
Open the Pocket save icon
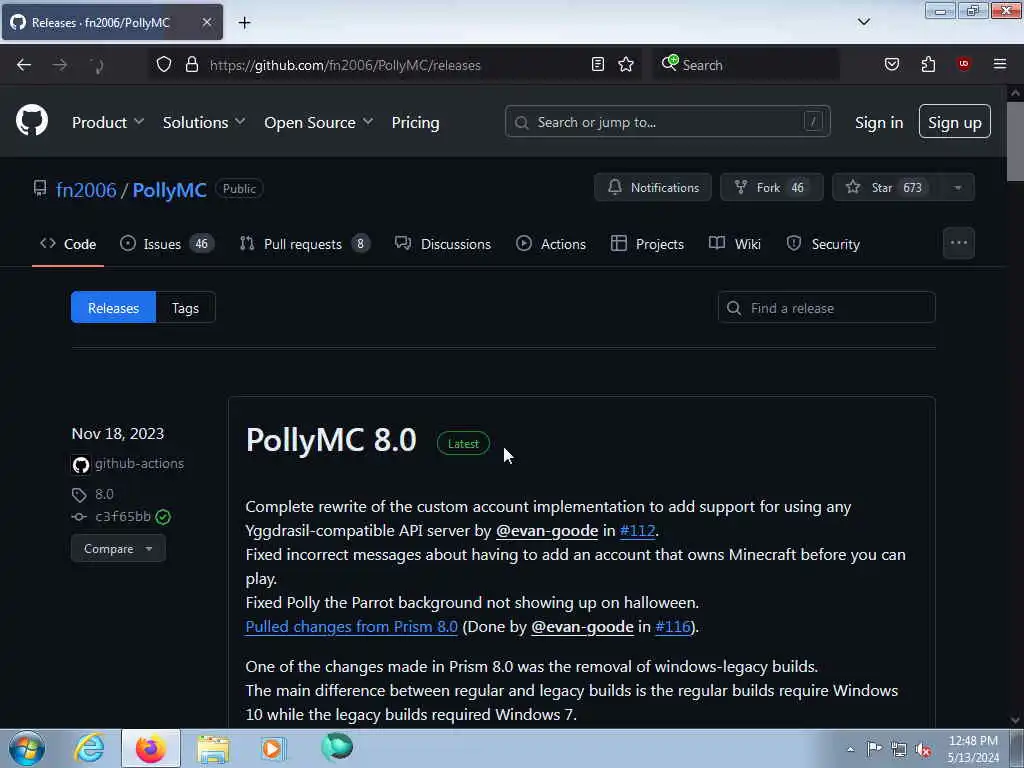click(x=891, y=64)
